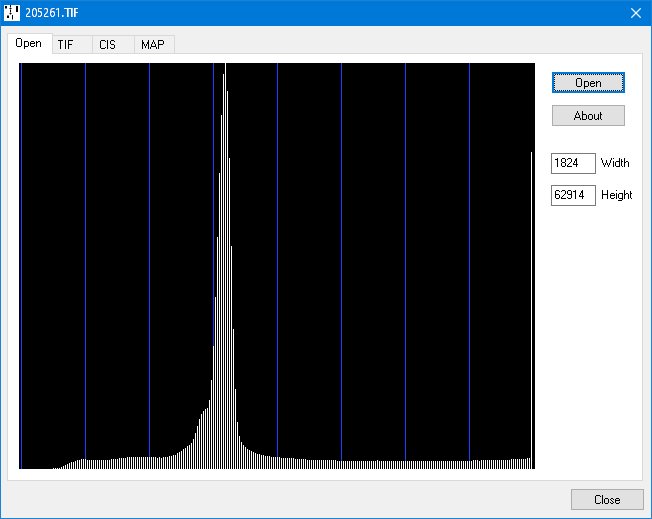The height and width of the screenshot is (519, 652).
Task: Click the app icon in the title bar
Action: (x=12, y=12)
